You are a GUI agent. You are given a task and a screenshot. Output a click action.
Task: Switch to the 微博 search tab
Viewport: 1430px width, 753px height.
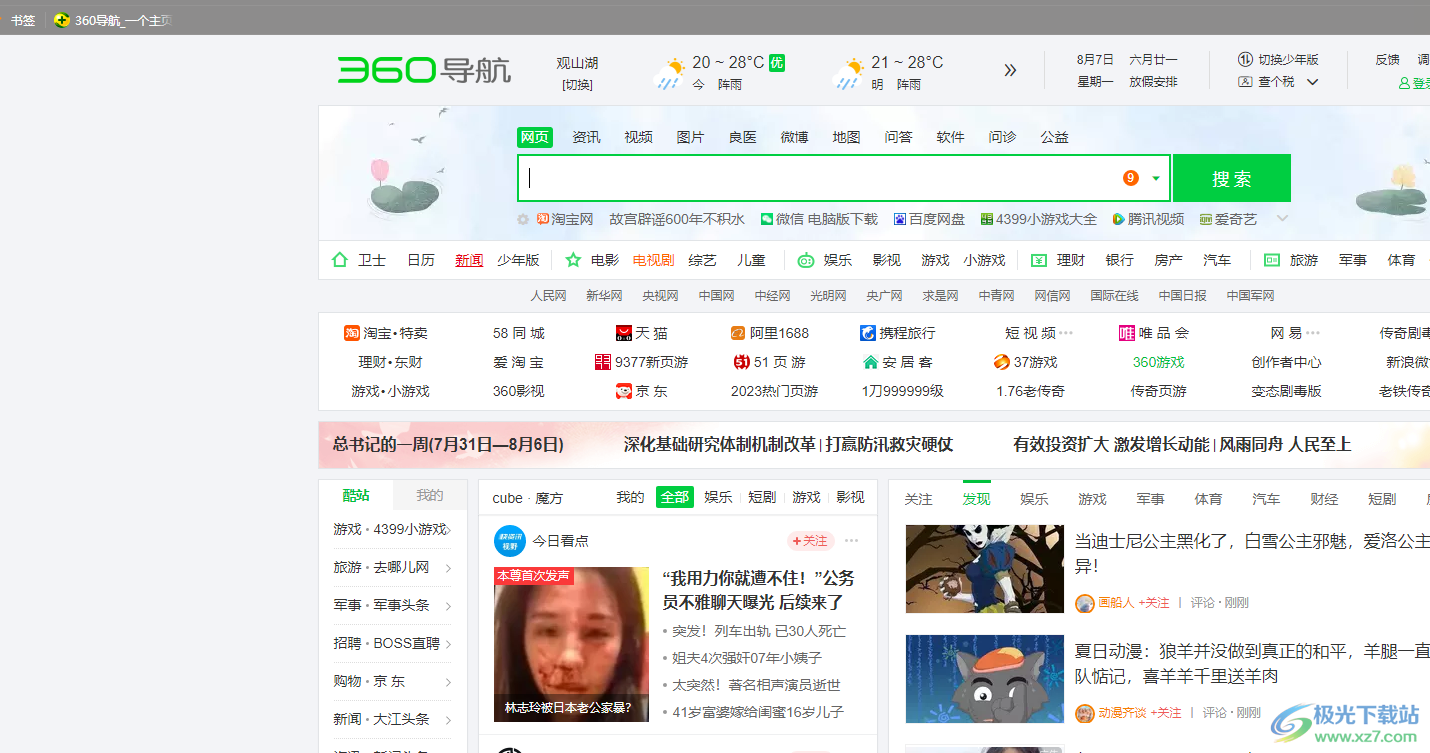[794, 137]
